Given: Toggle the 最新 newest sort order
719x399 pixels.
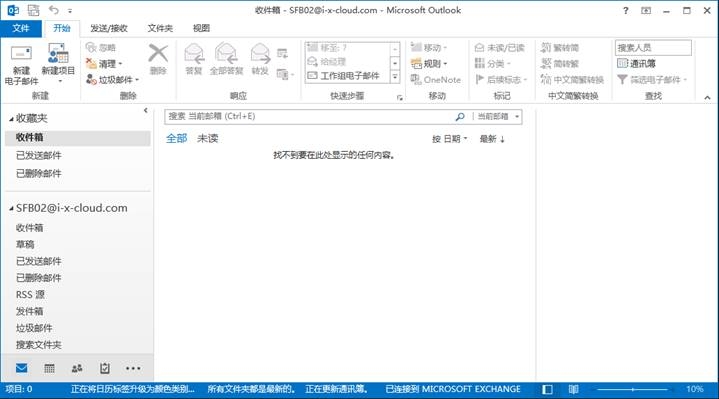Looking at the screenshot, I should pyautogui.click(x=492, y=139).
